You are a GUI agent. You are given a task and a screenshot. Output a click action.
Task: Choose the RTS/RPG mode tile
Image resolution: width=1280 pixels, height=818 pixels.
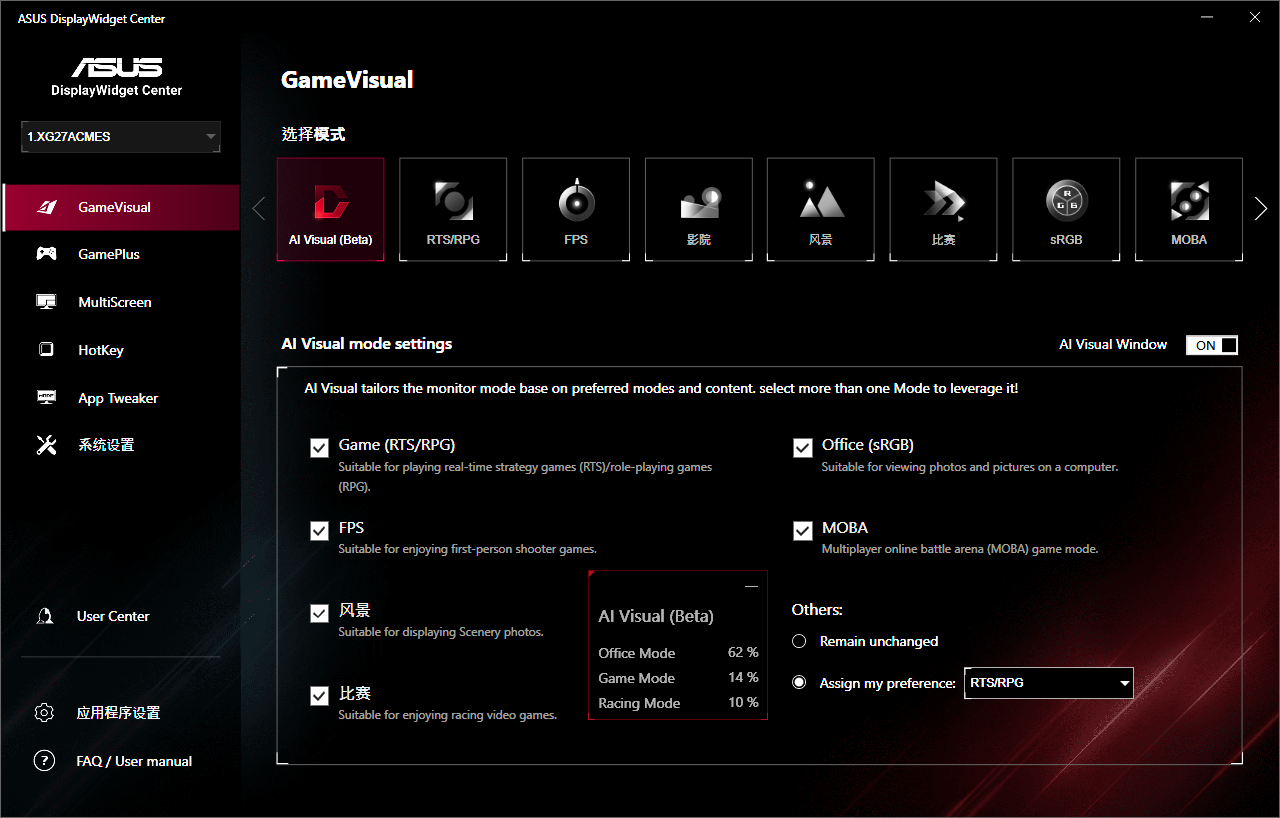pyautogui.click(x=453, y=209)
